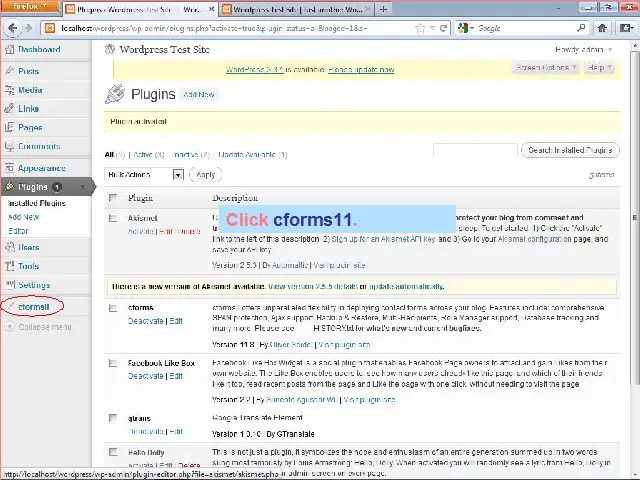Click the Comments bubble icon in sidebar
The image size is (640, 480).
[x=9, y=146]
